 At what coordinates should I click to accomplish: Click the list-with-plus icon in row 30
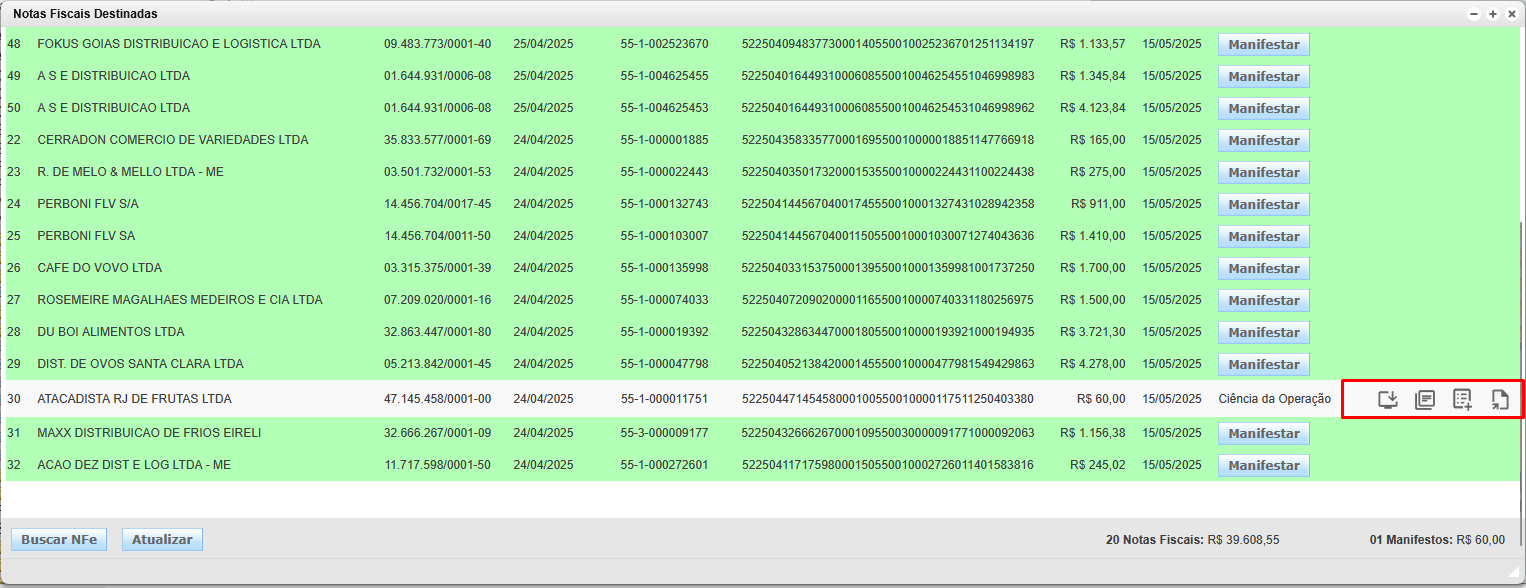[x=1462, y=400]
